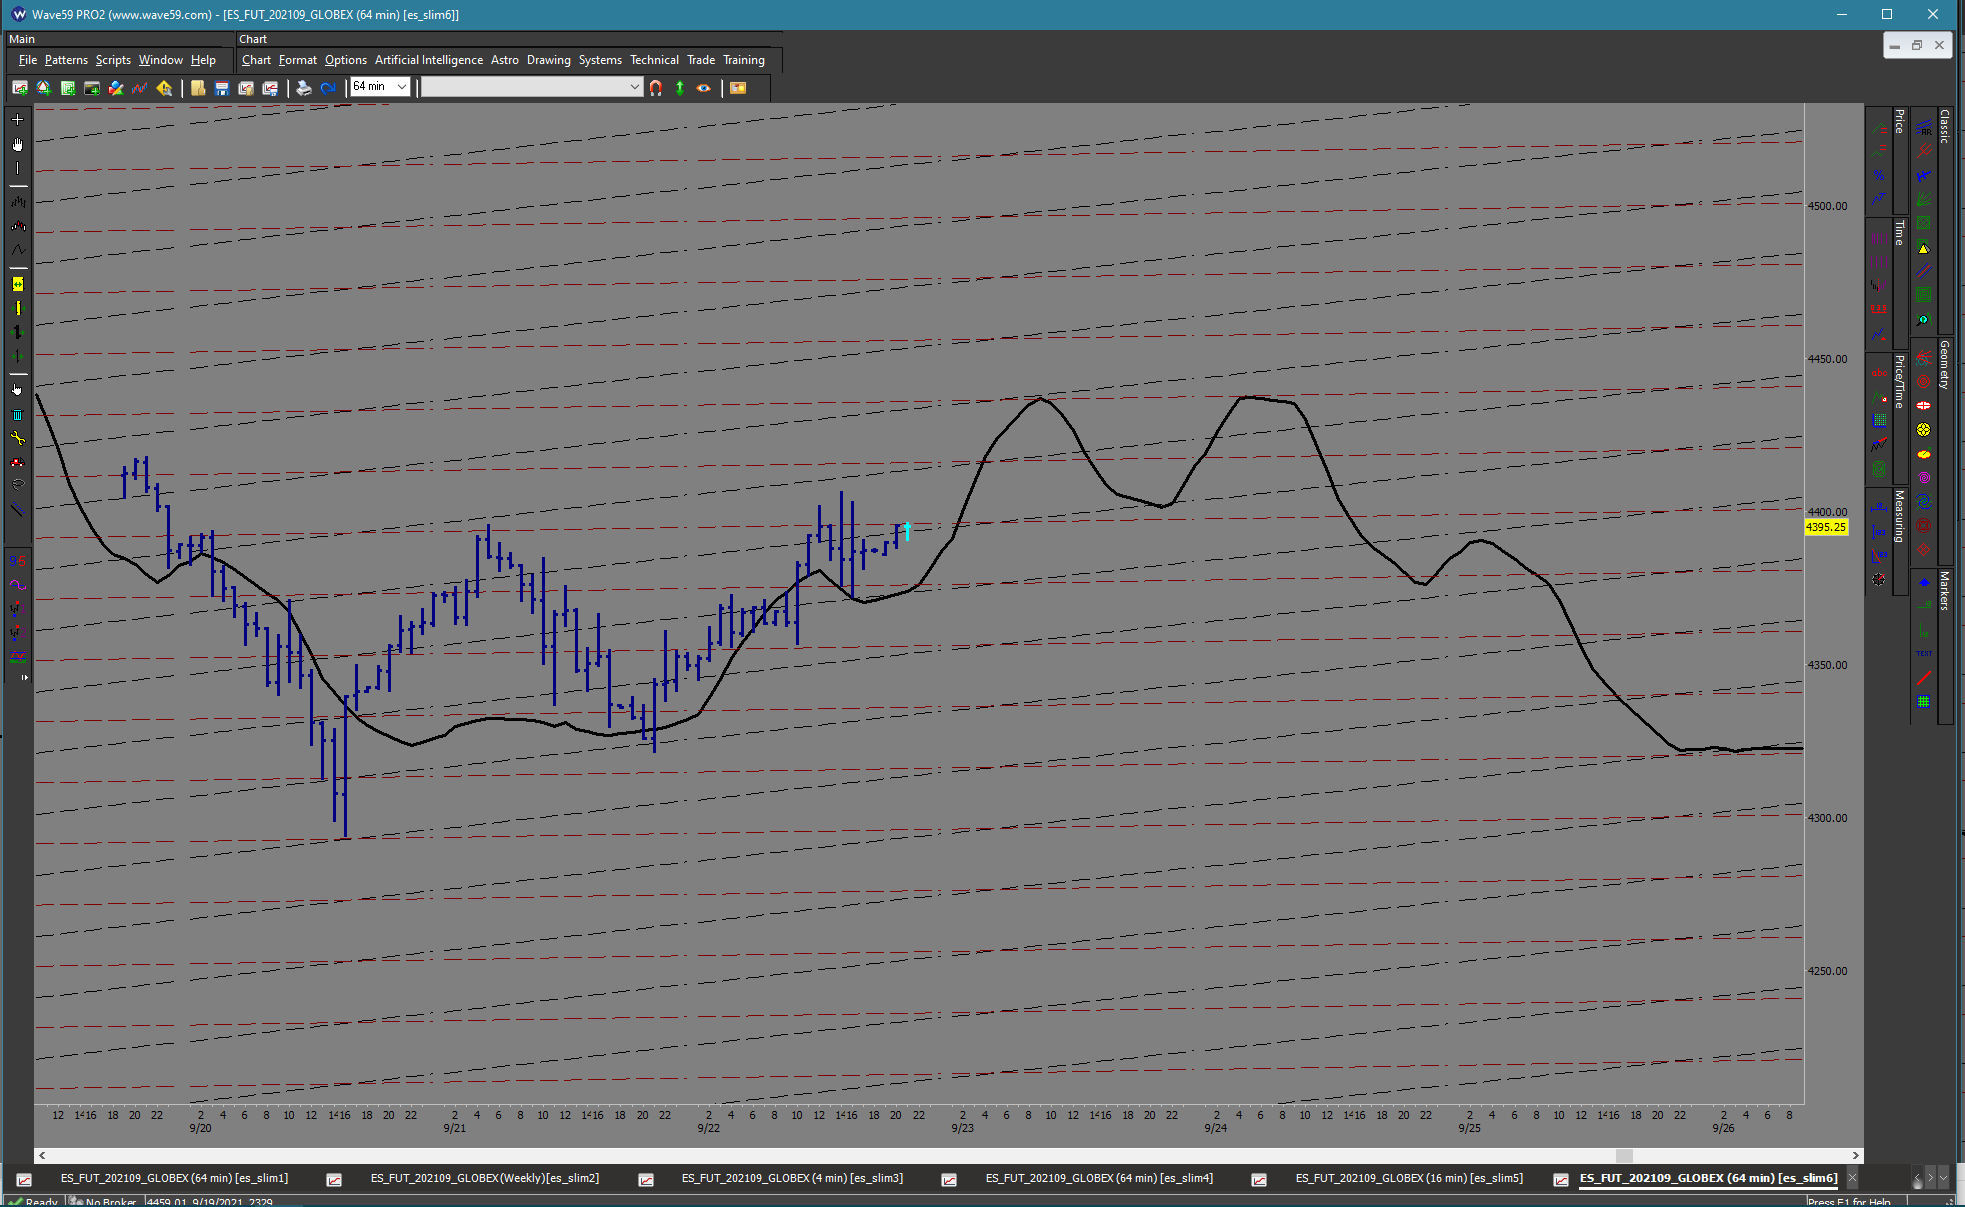Screen dimensions: 1965x1207
Task: Click the yellow window layout icon in toolbar
Action: click(738, 88)
